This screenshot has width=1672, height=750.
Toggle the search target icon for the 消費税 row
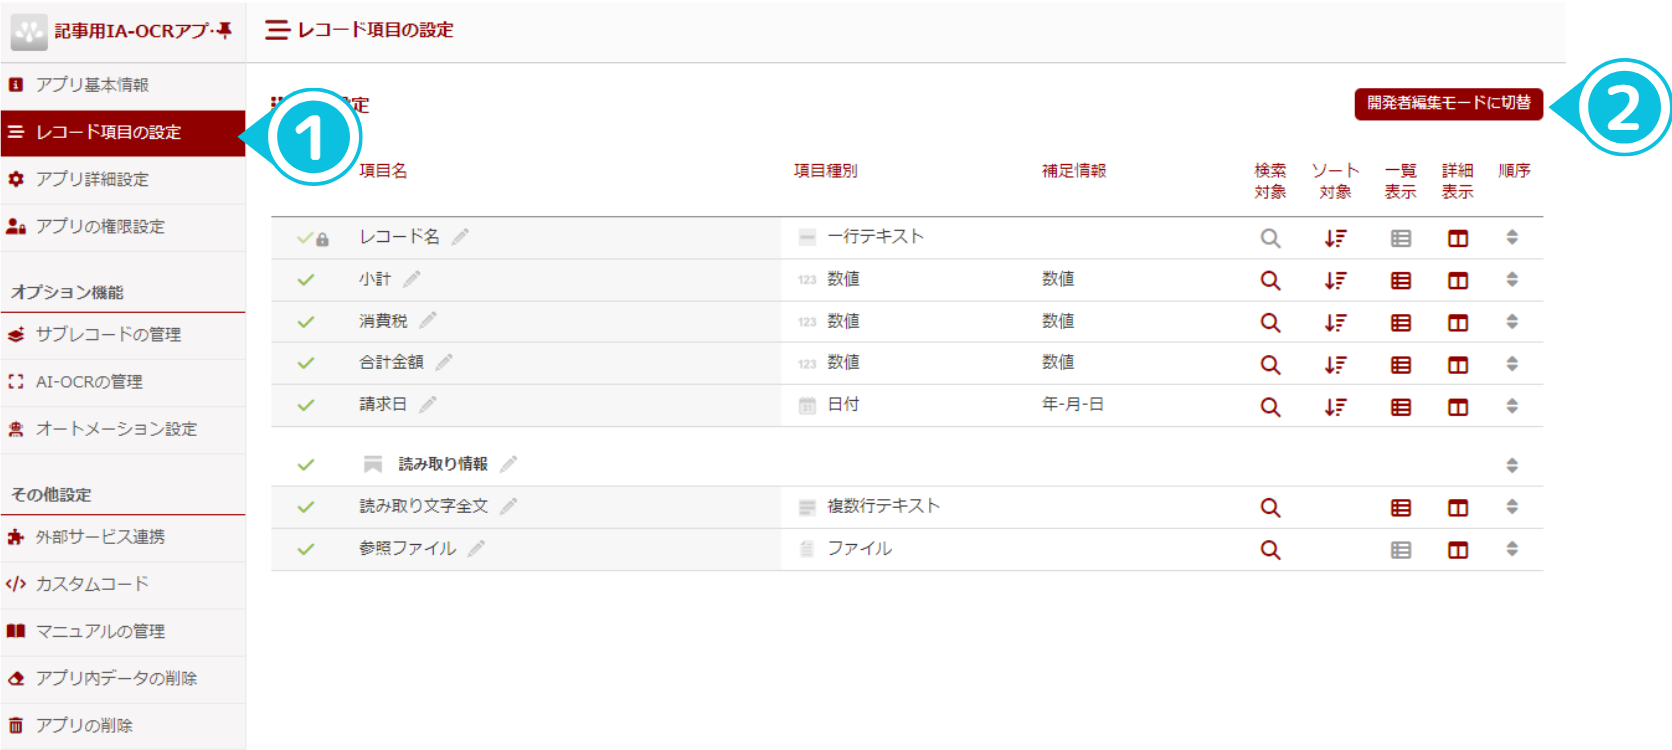pos(1270,322)
